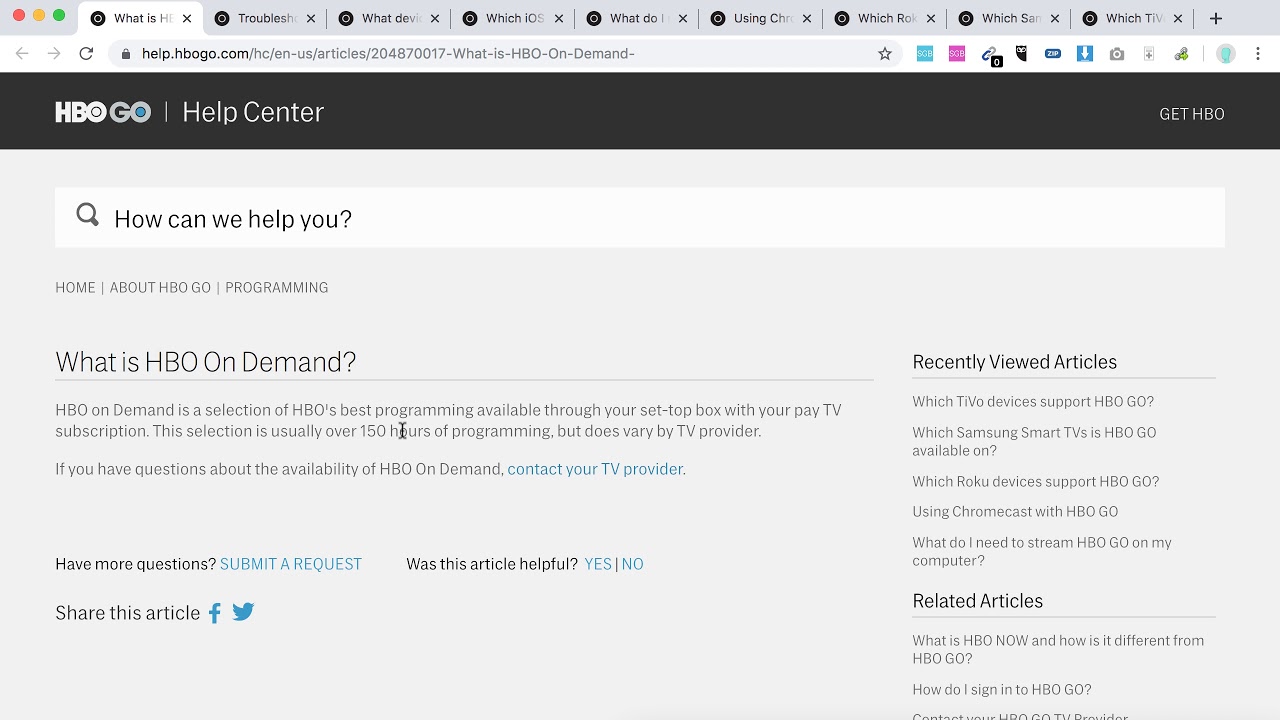Close the "Which TiVo" tab
Image resolution: width=1280 pixels, height=720 pixels.
tap(1178, 18)
